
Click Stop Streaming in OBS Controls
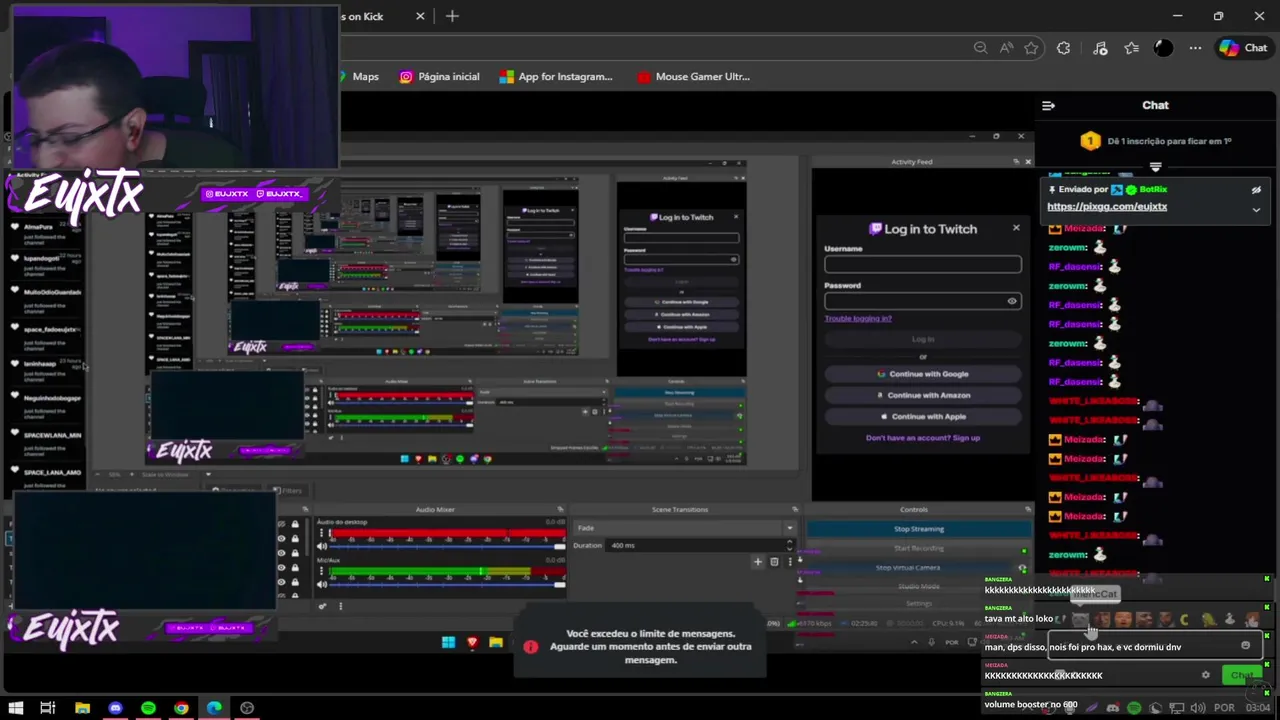pyautogui.click(x=919, y=529)
